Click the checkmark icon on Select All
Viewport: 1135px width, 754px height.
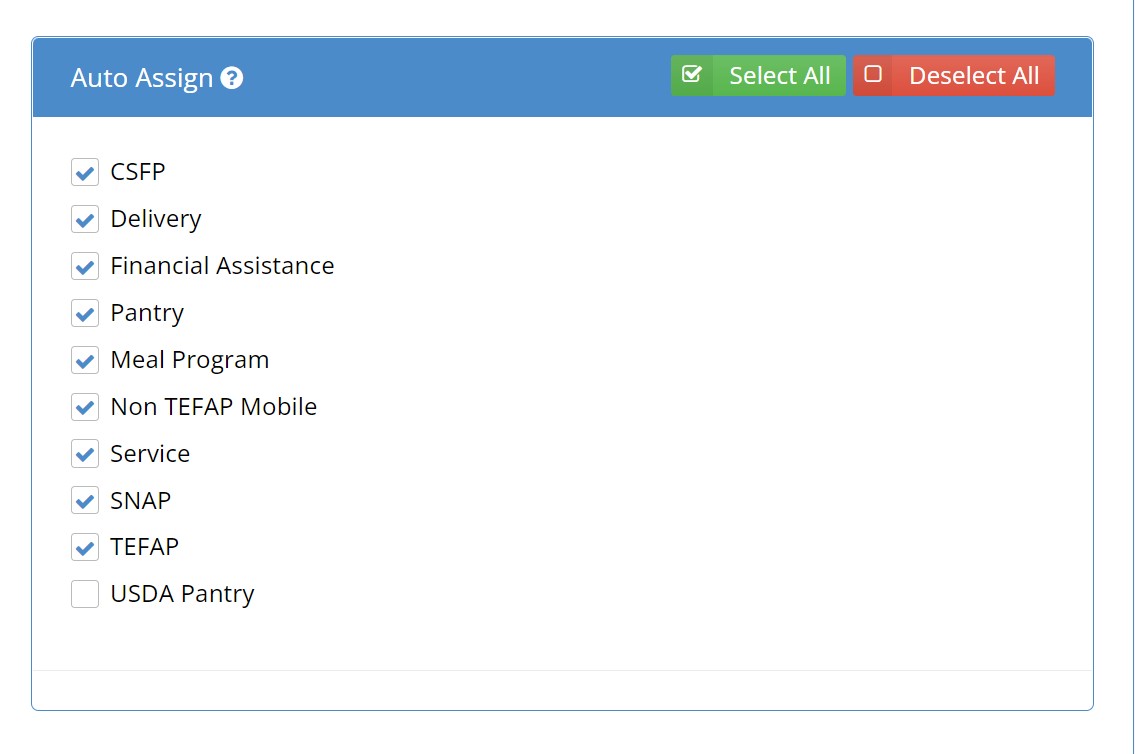[691, 75]
